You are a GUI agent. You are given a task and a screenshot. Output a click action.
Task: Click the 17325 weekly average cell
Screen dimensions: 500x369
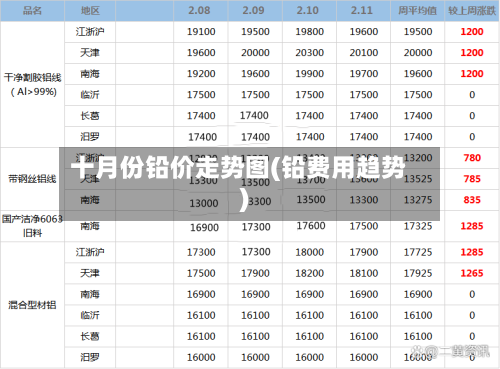[x=418, y=226]
